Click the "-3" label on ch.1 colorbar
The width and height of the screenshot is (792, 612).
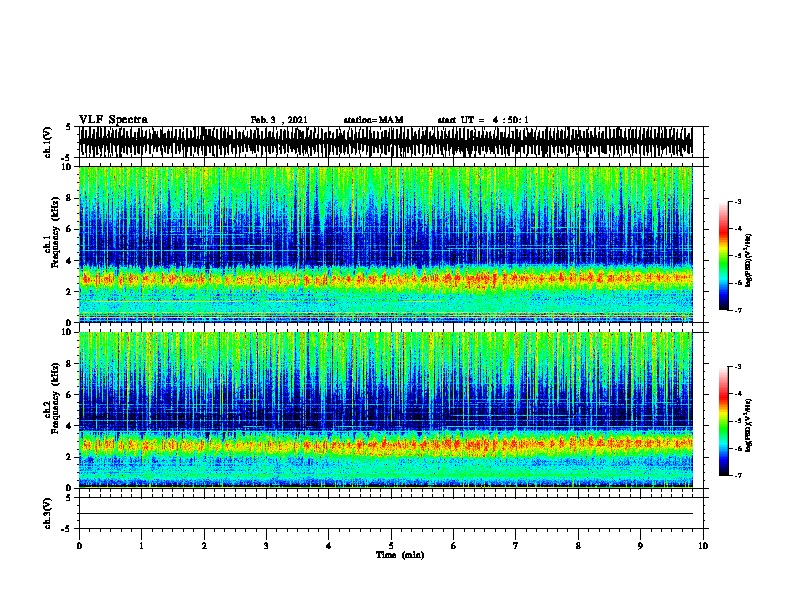point(738,202)
